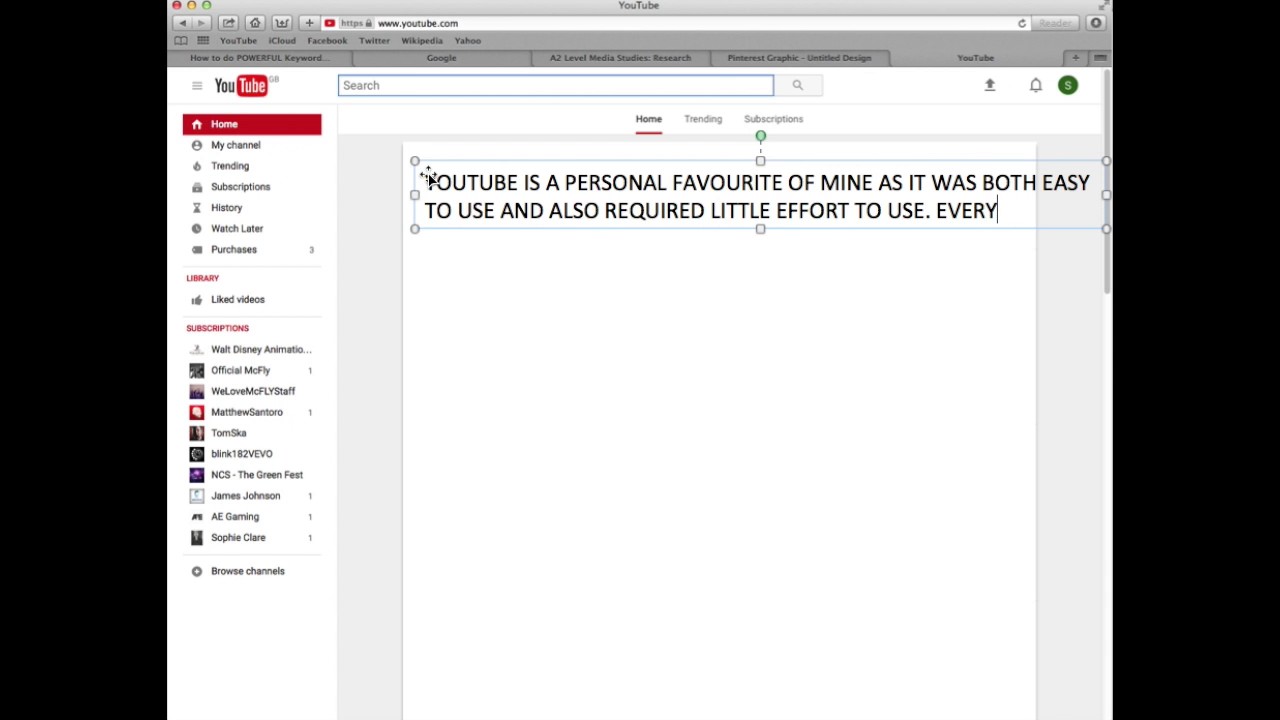Open the Safari share button
1280x720 pixels.
tap(229, 23)
